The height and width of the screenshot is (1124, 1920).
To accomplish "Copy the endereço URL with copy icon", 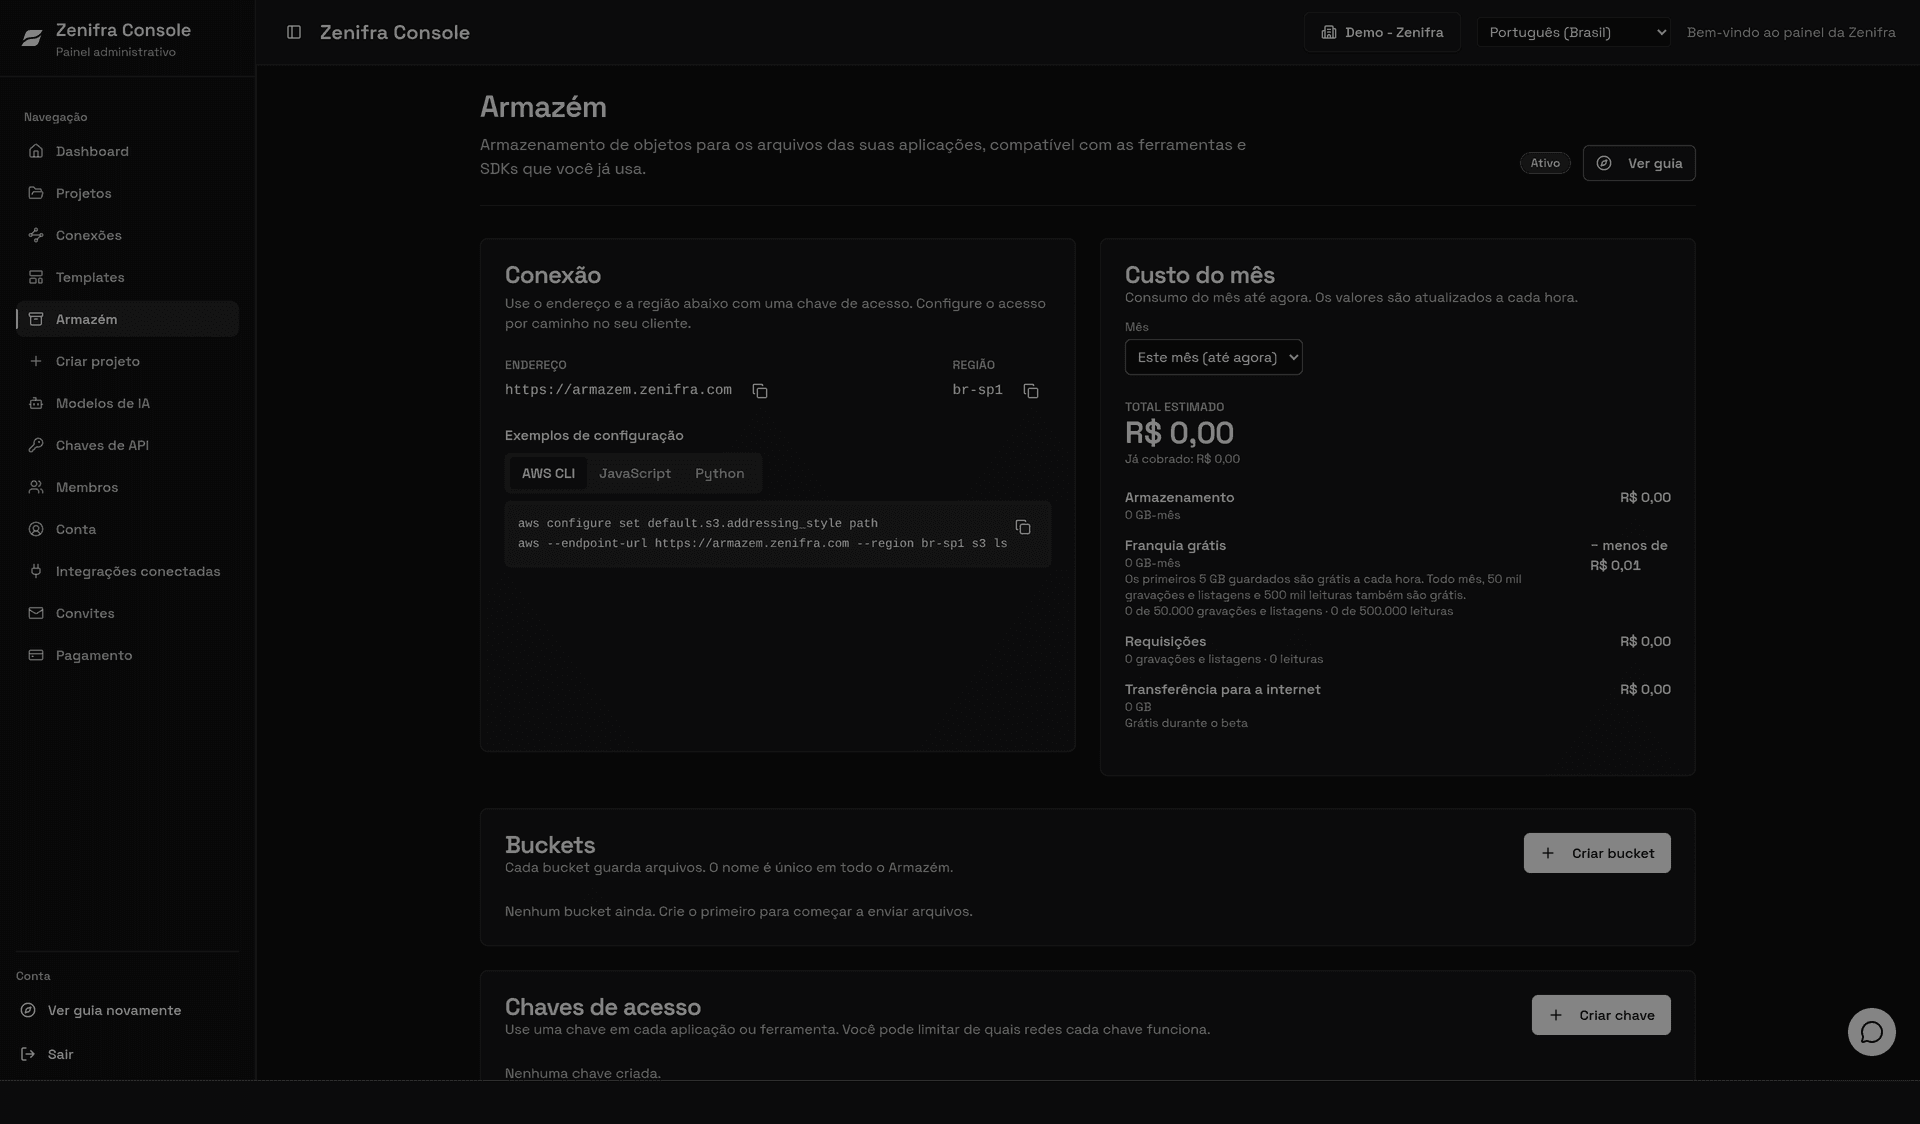I will (x=760, y=390).
